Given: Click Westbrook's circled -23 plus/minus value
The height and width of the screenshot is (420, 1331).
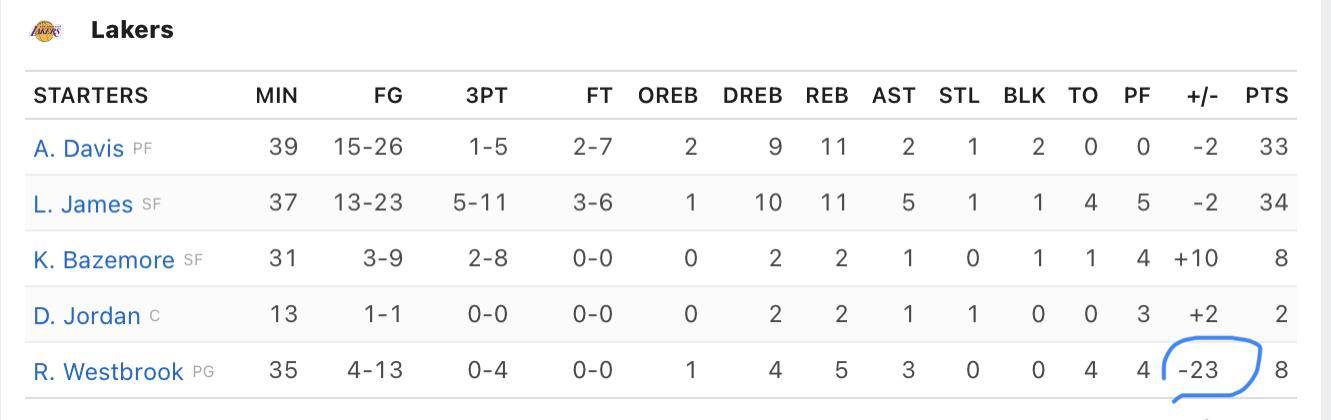Looking at the screenshot, I should [1198, 371].
